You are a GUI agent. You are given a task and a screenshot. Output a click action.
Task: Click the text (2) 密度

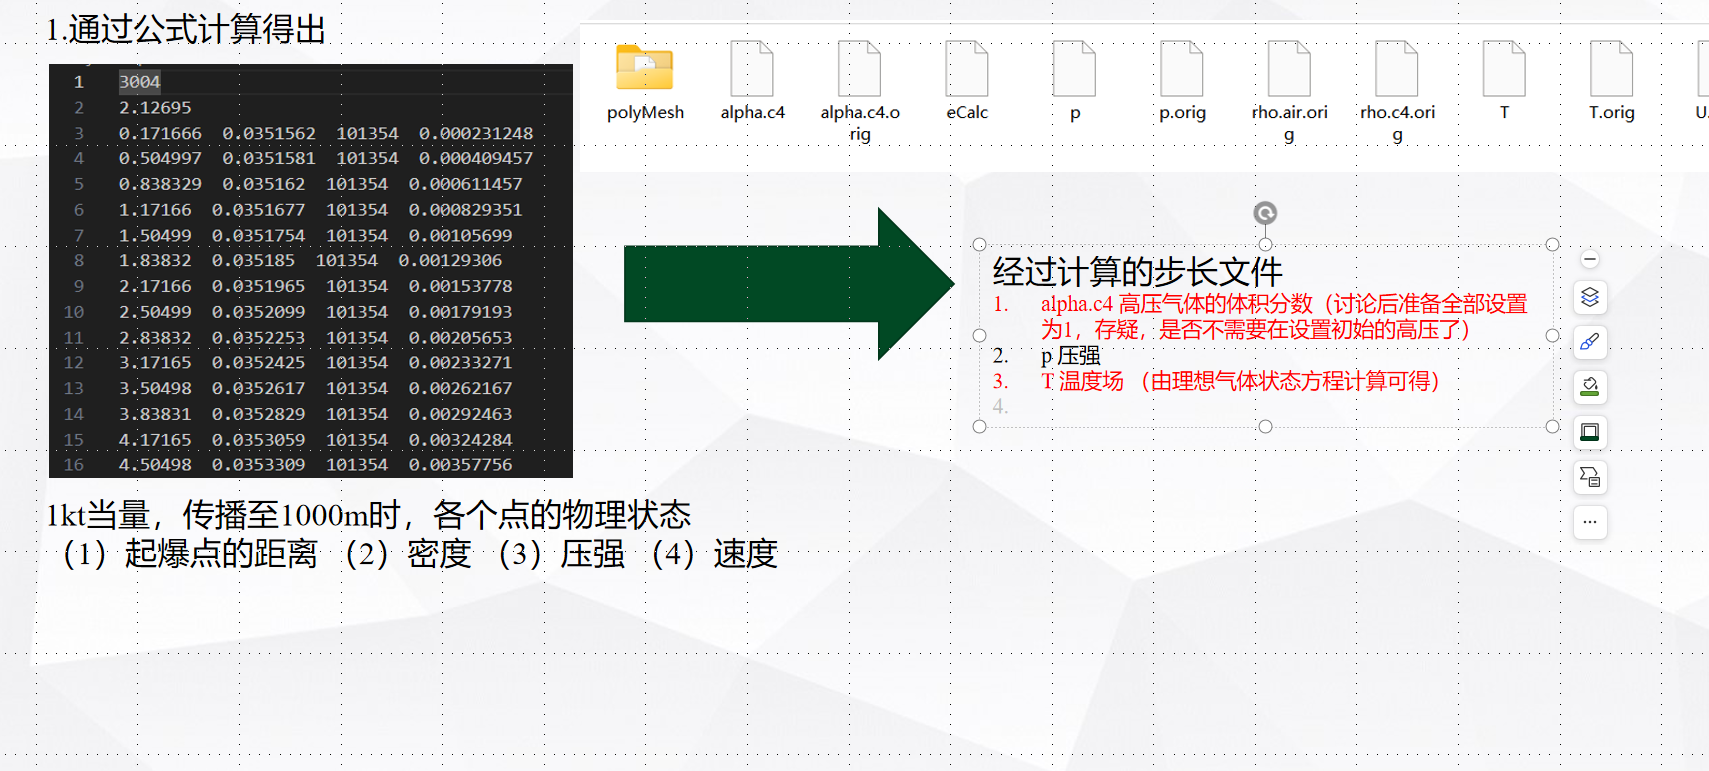coord(407,554)
